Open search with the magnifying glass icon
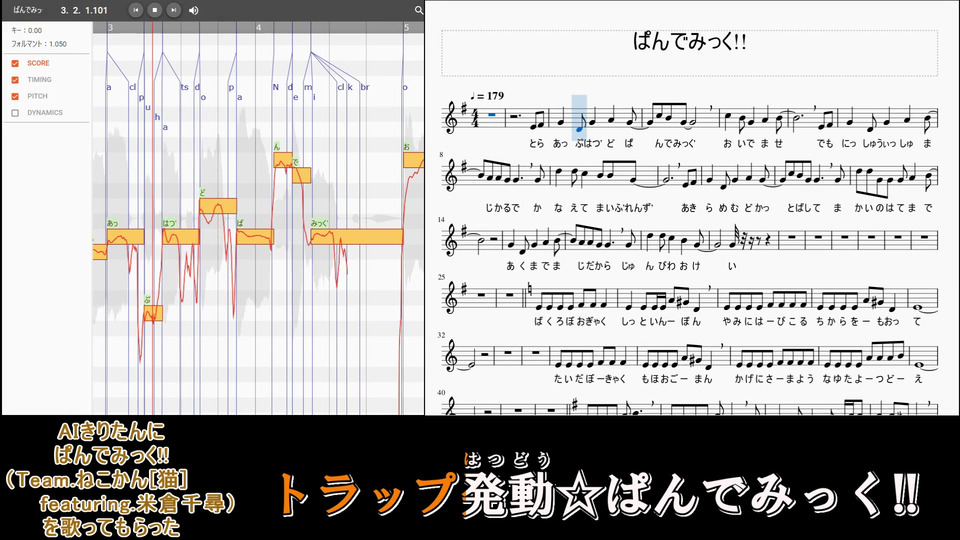960x540 pixels. click(419, 10)
